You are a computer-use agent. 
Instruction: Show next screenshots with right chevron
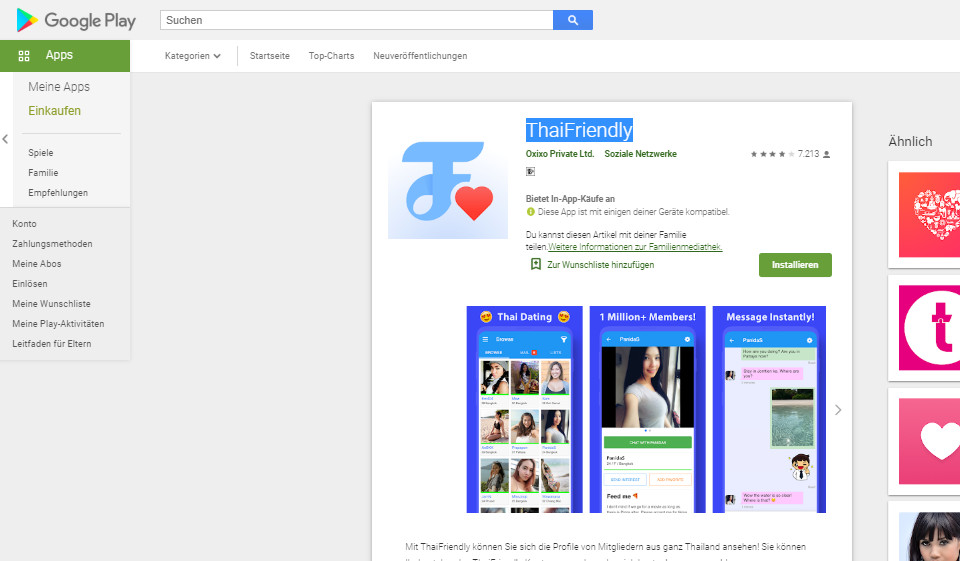click(x=838, y=410)
